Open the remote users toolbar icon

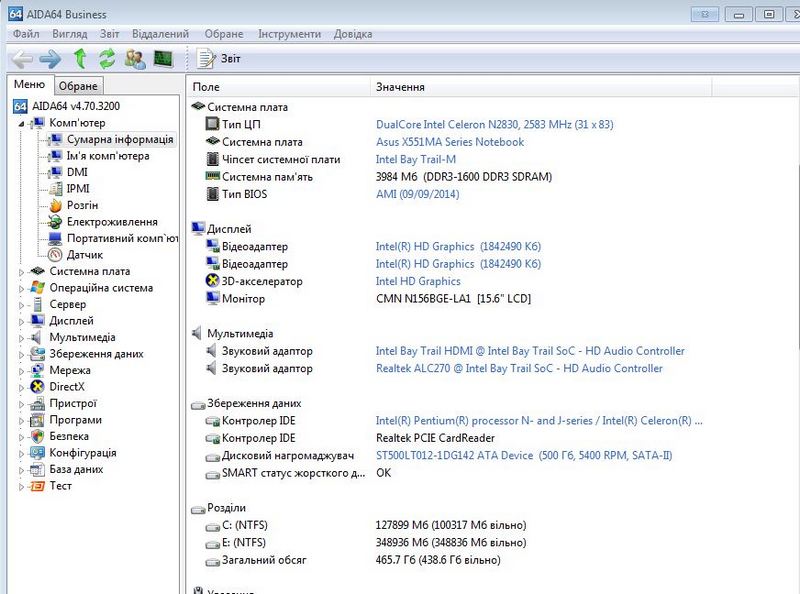click(x=134, y=59)
